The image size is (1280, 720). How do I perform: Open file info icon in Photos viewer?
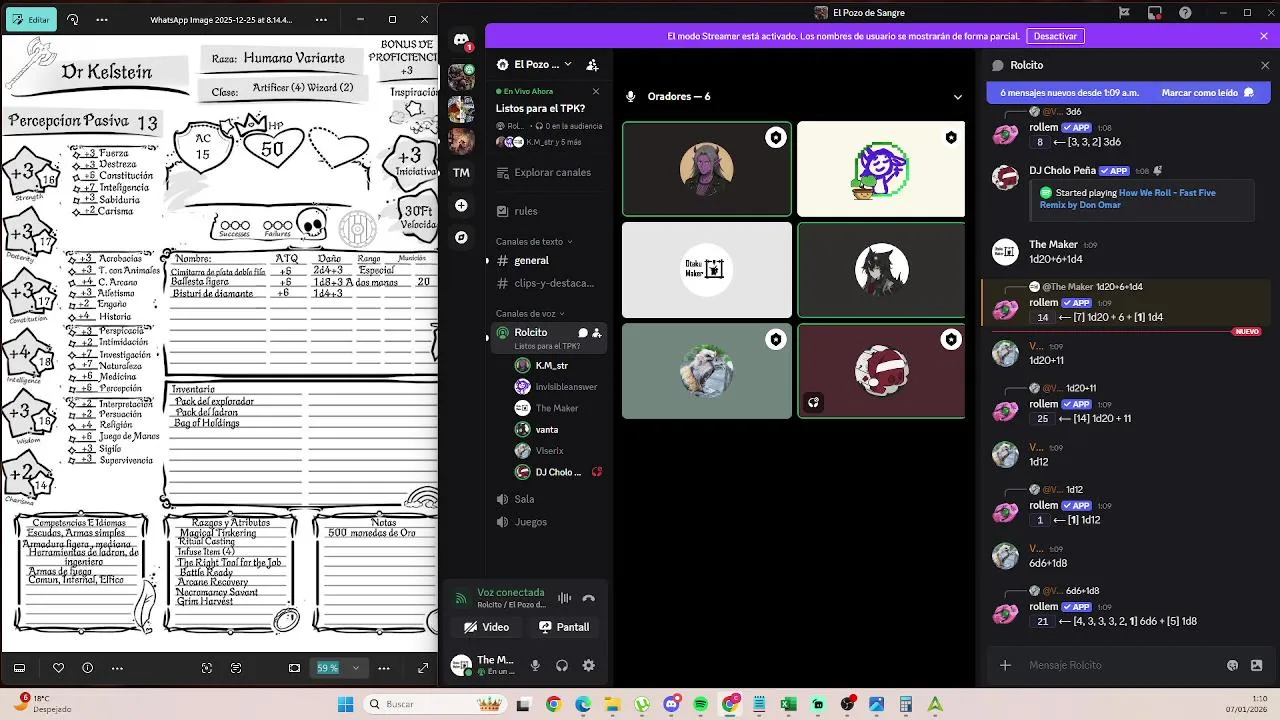click(x=87, y=667)
